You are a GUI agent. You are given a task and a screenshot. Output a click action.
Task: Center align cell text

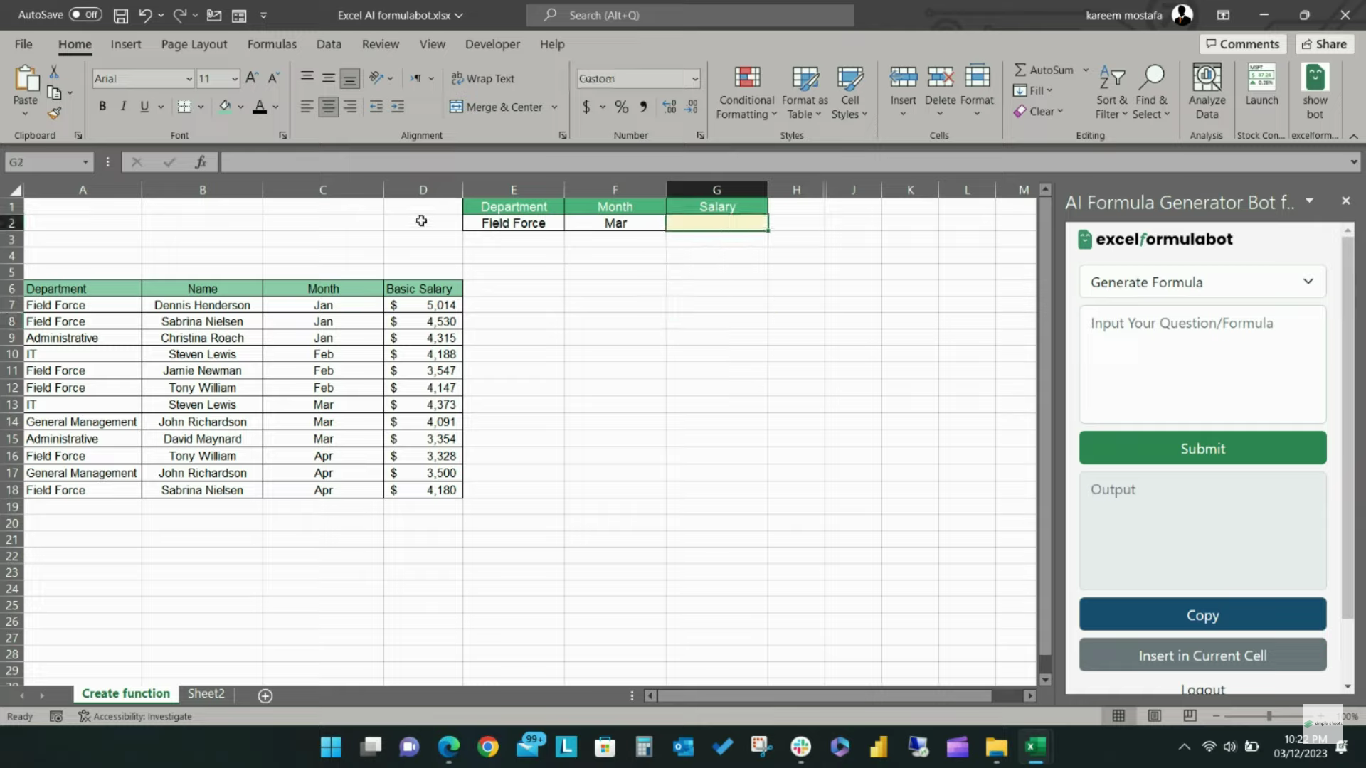point(328,107)
